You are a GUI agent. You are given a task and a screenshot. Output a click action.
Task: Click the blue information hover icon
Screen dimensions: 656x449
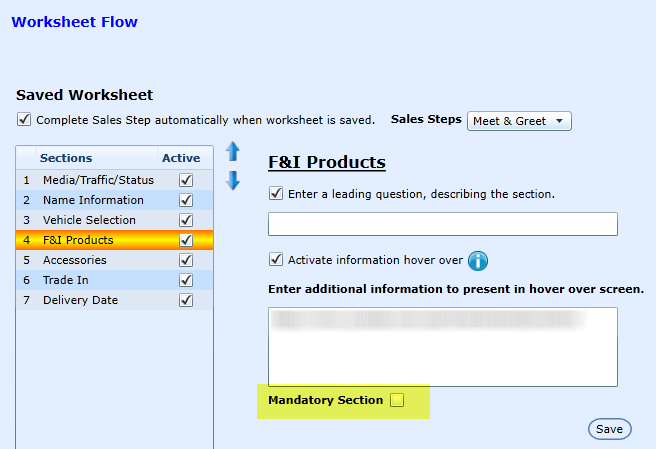[478, 261]
